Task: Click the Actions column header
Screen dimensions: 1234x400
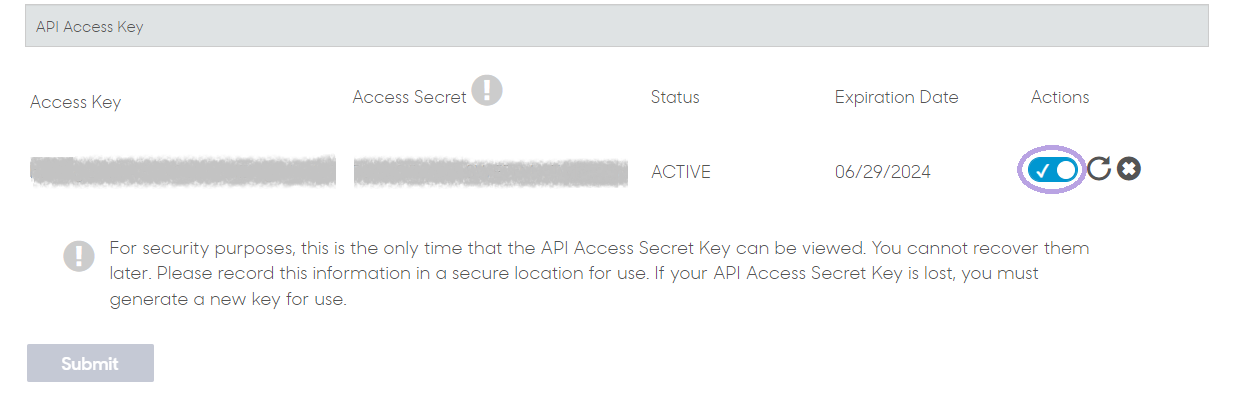Action: click(1060, 97)
